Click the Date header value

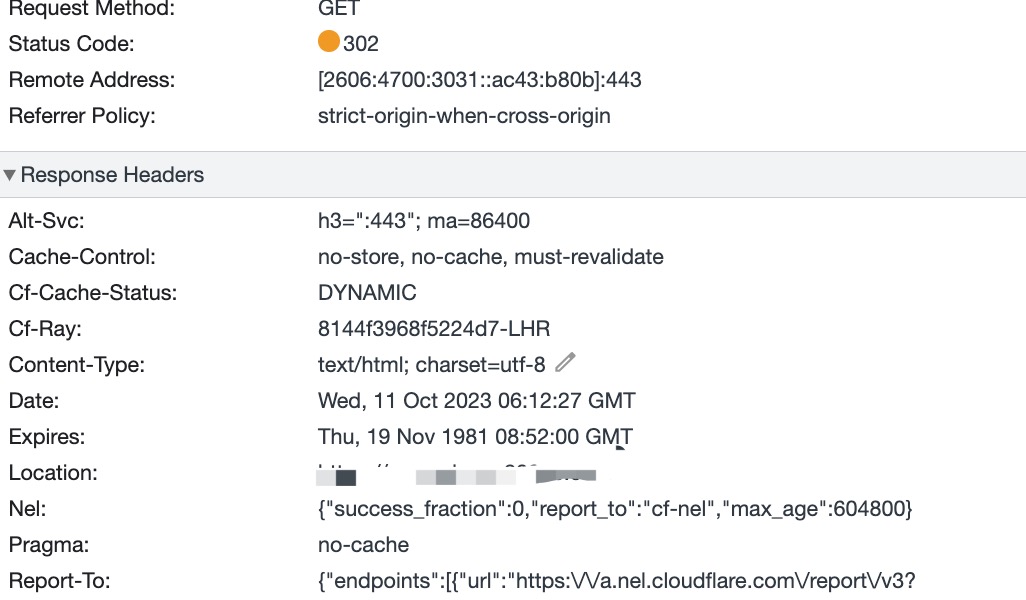click(476, 400)
